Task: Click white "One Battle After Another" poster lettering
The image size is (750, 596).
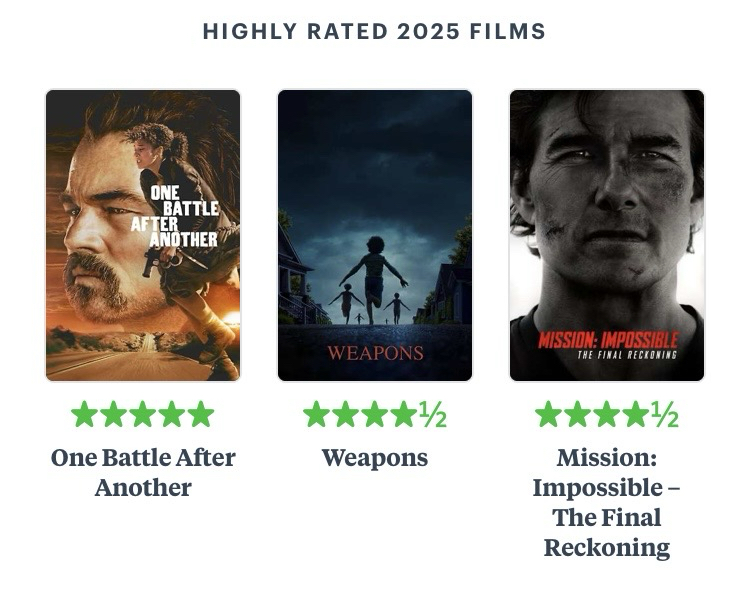Action: pyautogui.click(x=175, y=216)
